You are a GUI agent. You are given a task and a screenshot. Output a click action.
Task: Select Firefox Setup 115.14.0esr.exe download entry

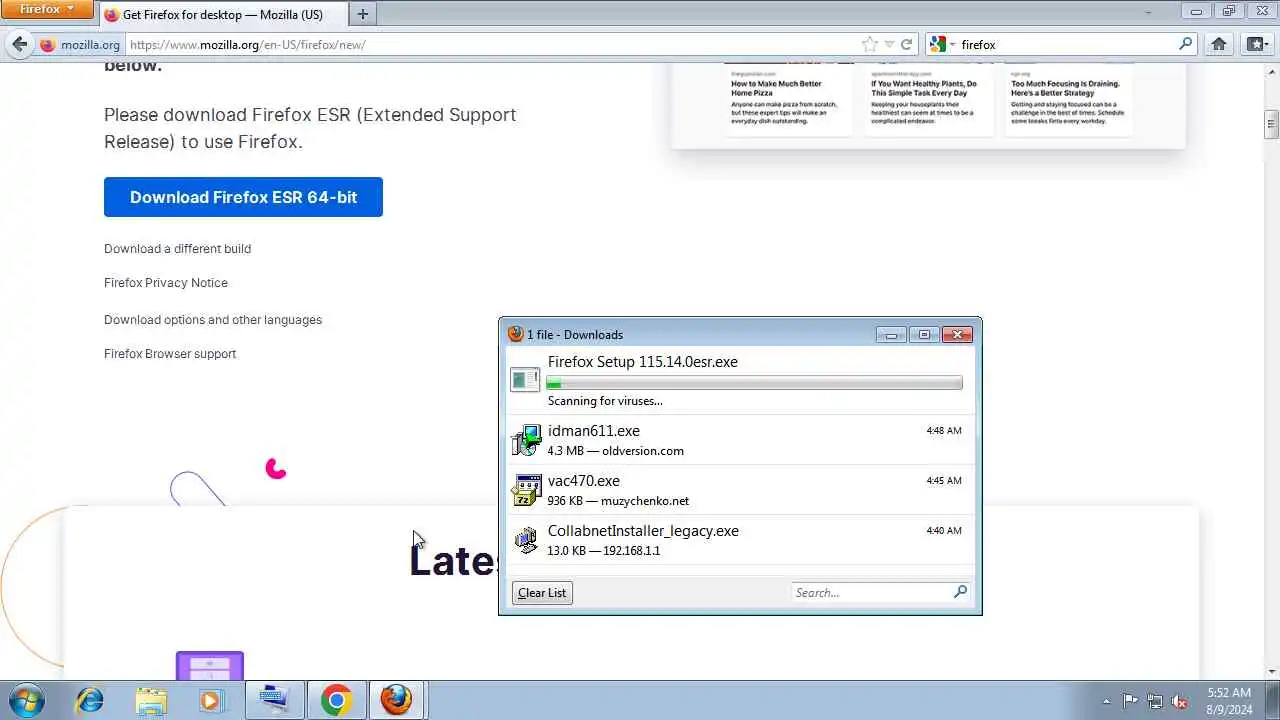coord(740,381)
